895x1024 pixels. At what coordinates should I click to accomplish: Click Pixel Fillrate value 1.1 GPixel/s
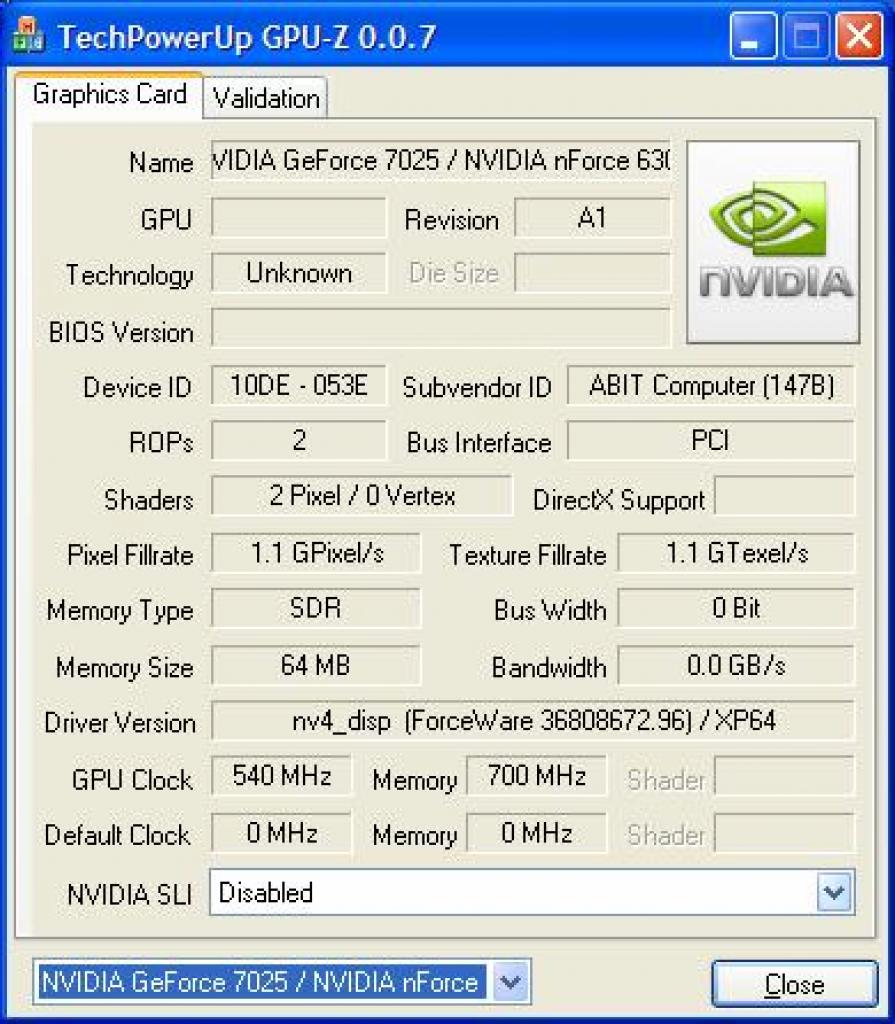316,553
